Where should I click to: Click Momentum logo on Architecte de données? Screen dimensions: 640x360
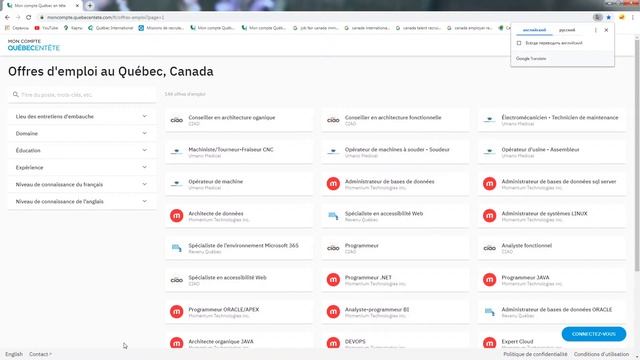(x=177, y=216)
